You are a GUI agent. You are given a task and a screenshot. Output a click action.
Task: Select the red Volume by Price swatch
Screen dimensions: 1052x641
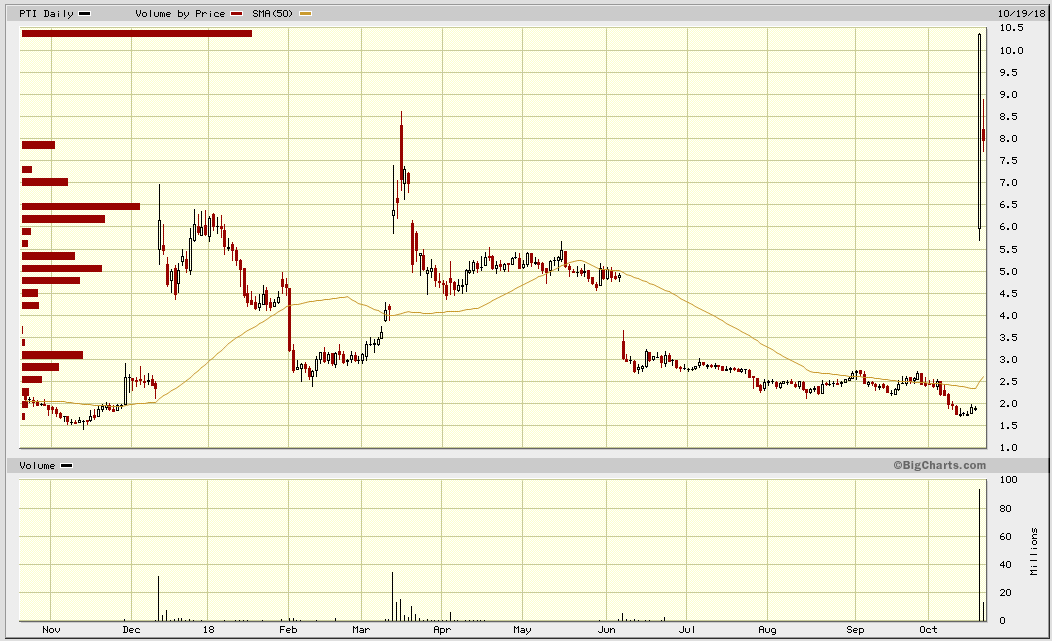pos(236,13)
